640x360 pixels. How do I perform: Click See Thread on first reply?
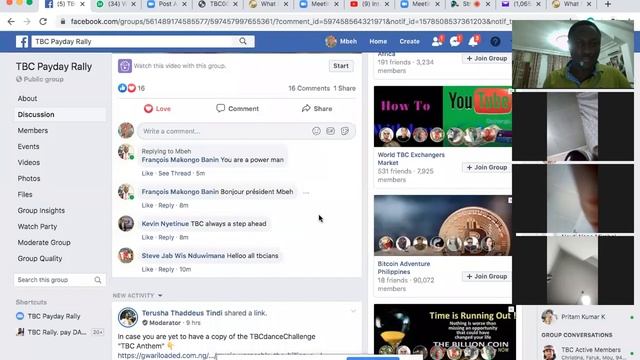click(x=175, y=173)
